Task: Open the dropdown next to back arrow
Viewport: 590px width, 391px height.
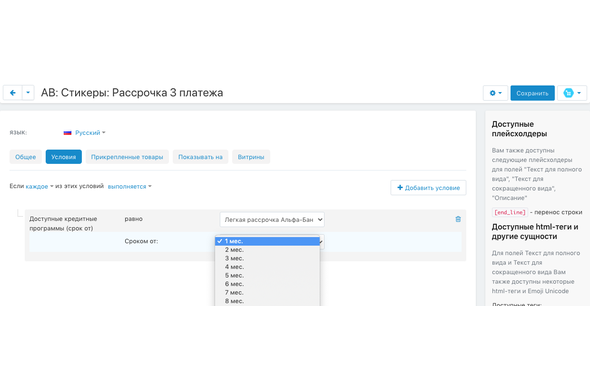Action: pos(28,93)
